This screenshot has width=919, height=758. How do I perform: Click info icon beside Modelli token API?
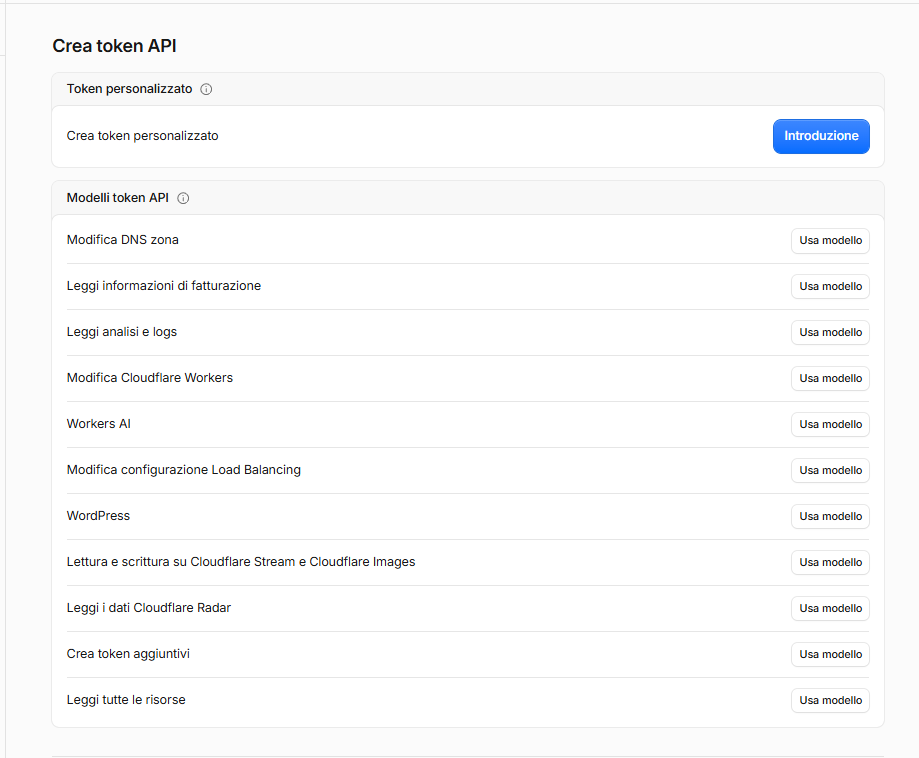pos(183,198)
